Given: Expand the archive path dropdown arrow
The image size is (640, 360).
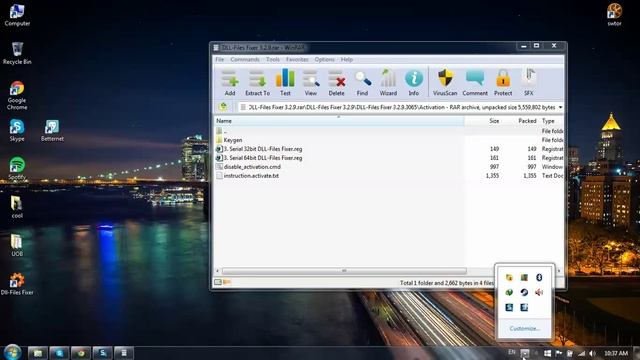Looking at the screenshot, I should 560,107.
